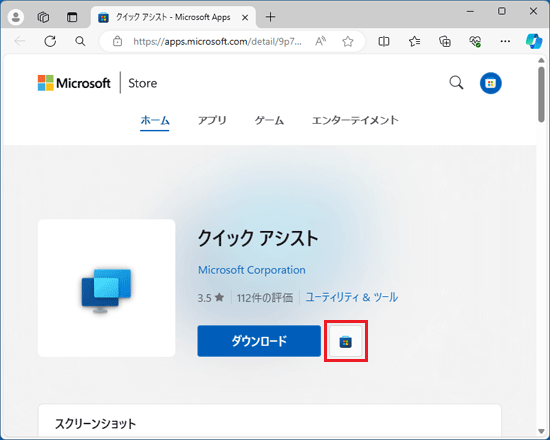Open the Microsoft Corporation publisher link

click(251, 270)
